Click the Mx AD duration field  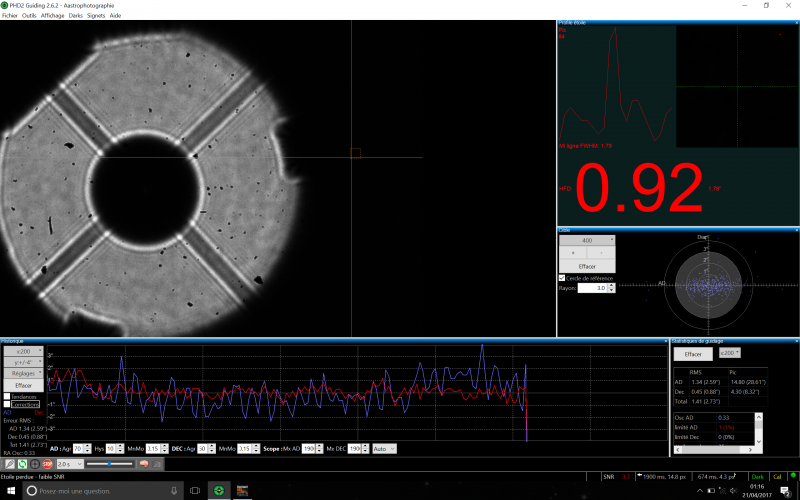[x=309, y=449]
